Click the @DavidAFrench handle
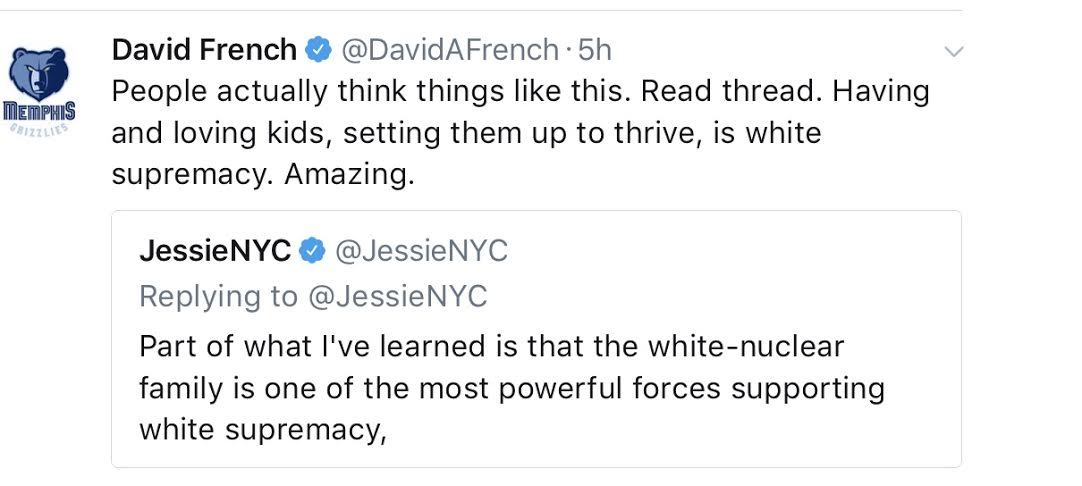 [x=450, y=49]
